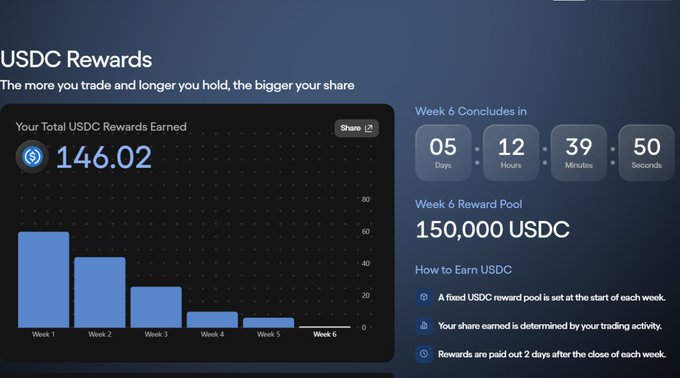Click the USDC coin icon
The height and width of the screenshot is (378, 680).
click(x=33, y=156)
